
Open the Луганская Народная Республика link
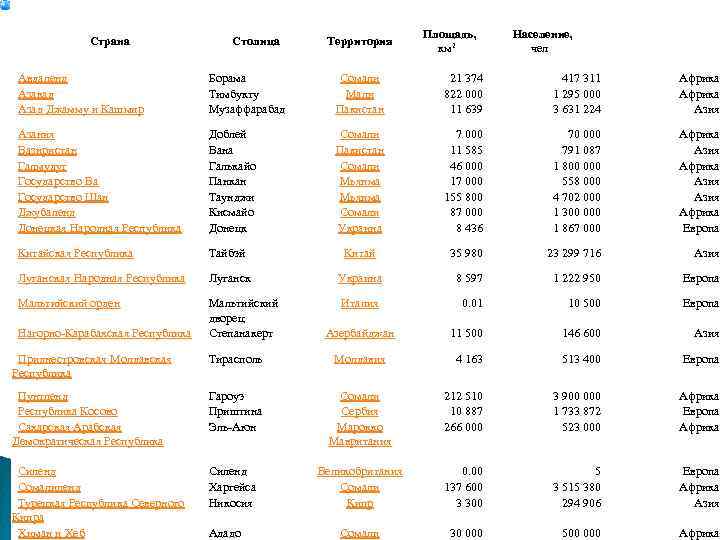click(x=101, y=278)
